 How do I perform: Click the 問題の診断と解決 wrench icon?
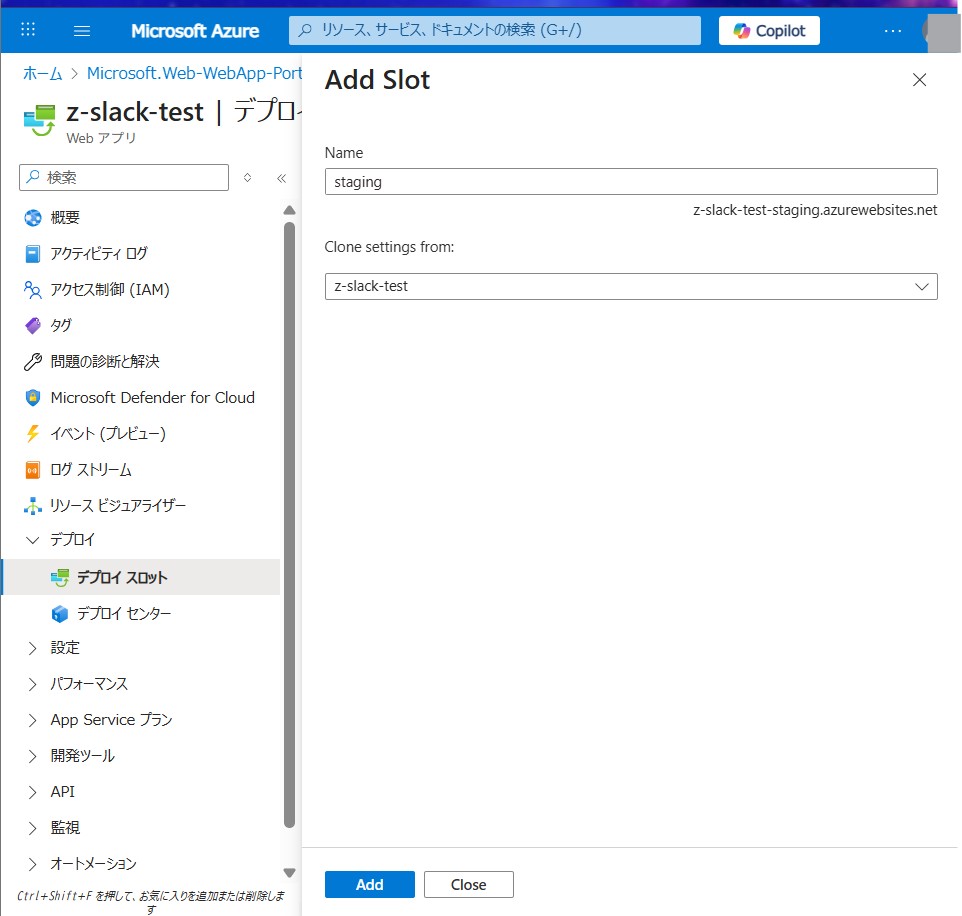tap(33, 362)
